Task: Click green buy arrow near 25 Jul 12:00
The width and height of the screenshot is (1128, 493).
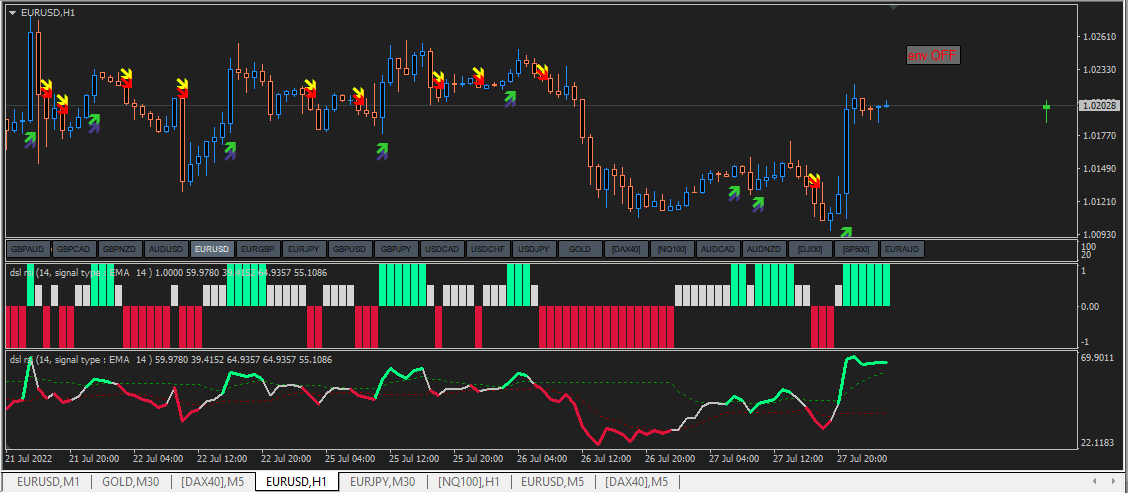Action: pyautogui.click(x=382, y=150)
